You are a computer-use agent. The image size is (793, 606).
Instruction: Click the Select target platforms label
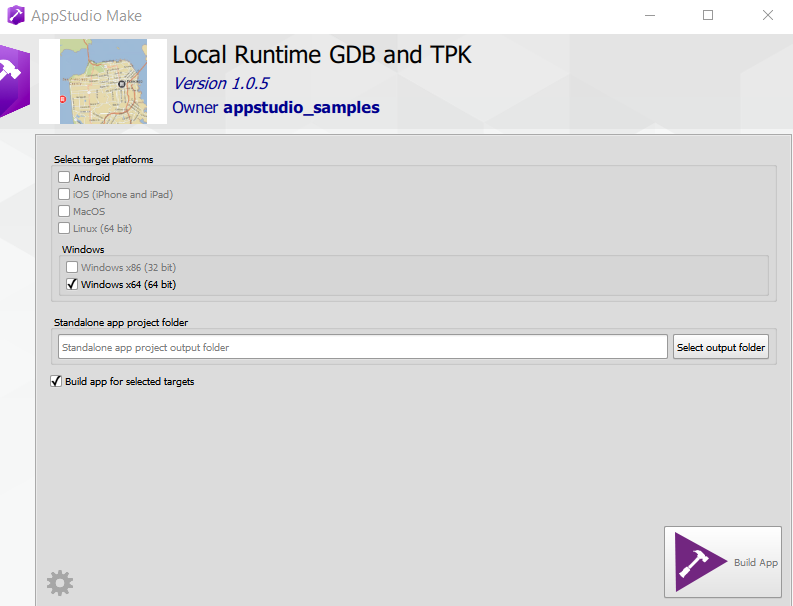click(x=104, y=159)
